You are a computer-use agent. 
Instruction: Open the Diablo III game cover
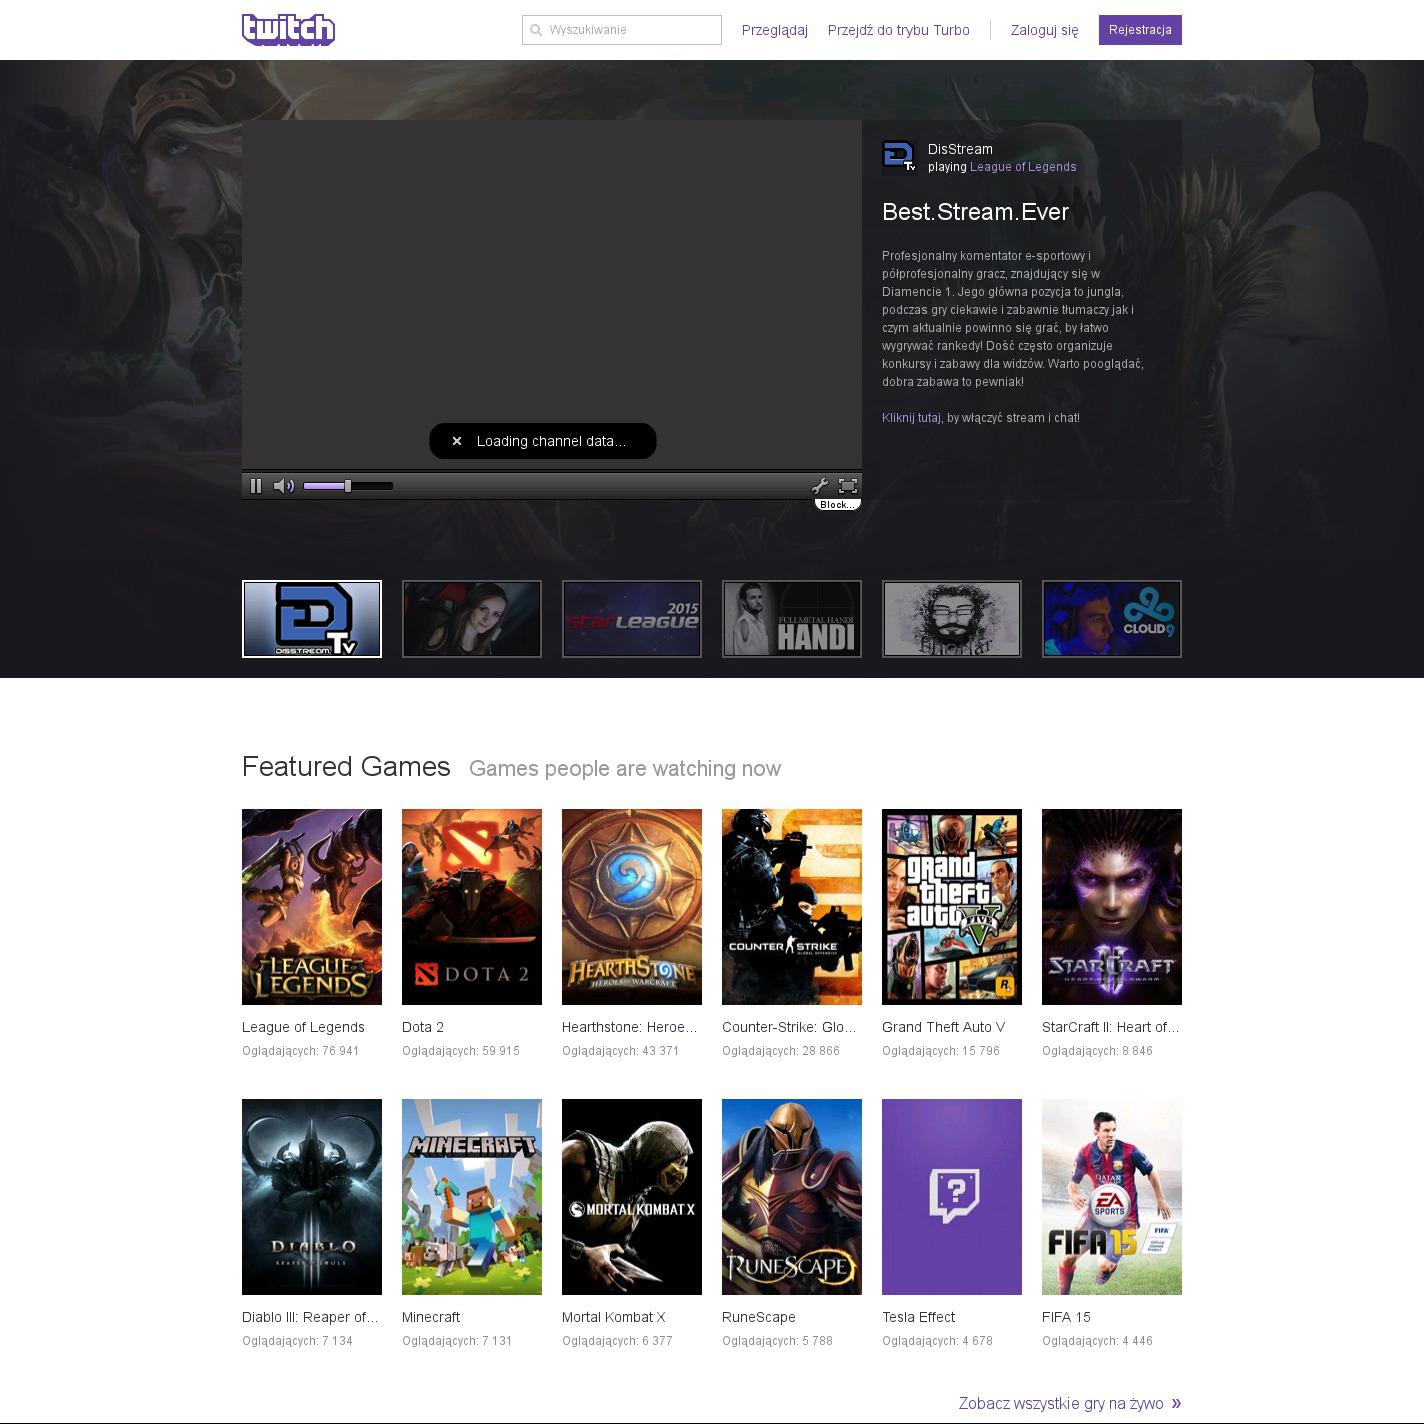(312, 1197)
